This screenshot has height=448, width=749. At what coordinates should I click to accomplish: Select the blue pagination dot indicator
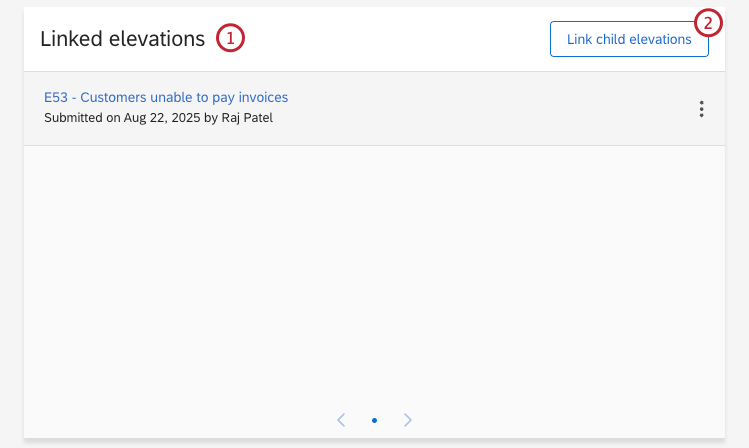coord(374,421)
